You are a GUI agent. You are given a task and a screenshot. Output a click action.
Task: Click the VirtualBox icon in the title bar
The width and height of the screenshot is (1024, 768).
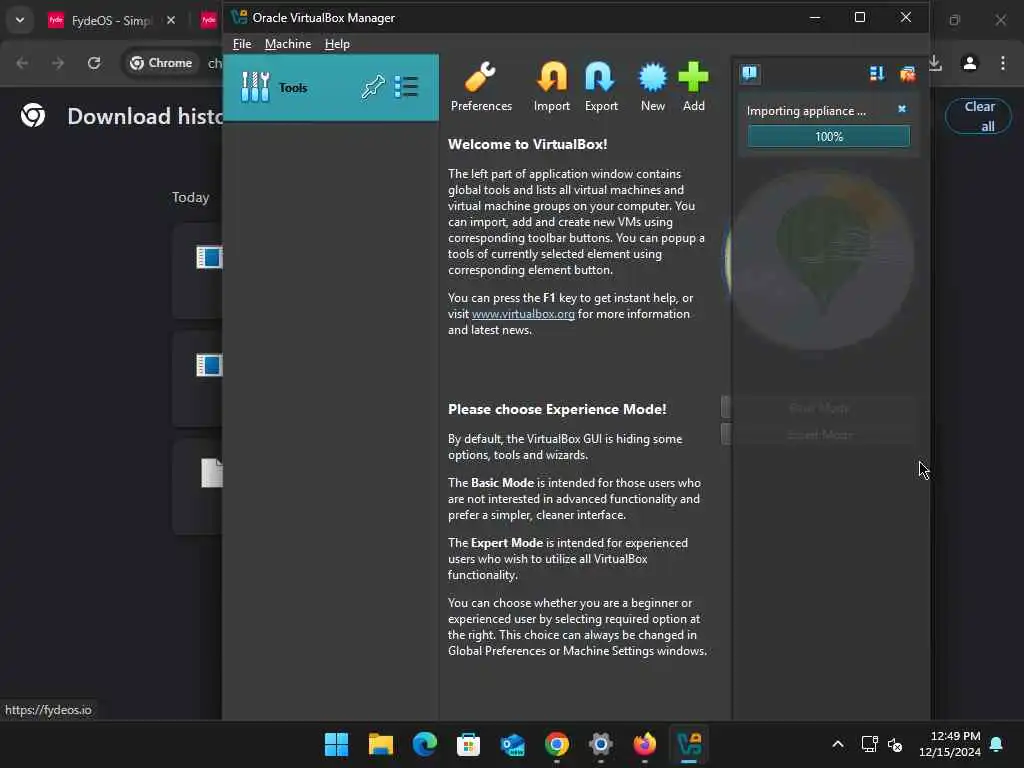point(239,18)
